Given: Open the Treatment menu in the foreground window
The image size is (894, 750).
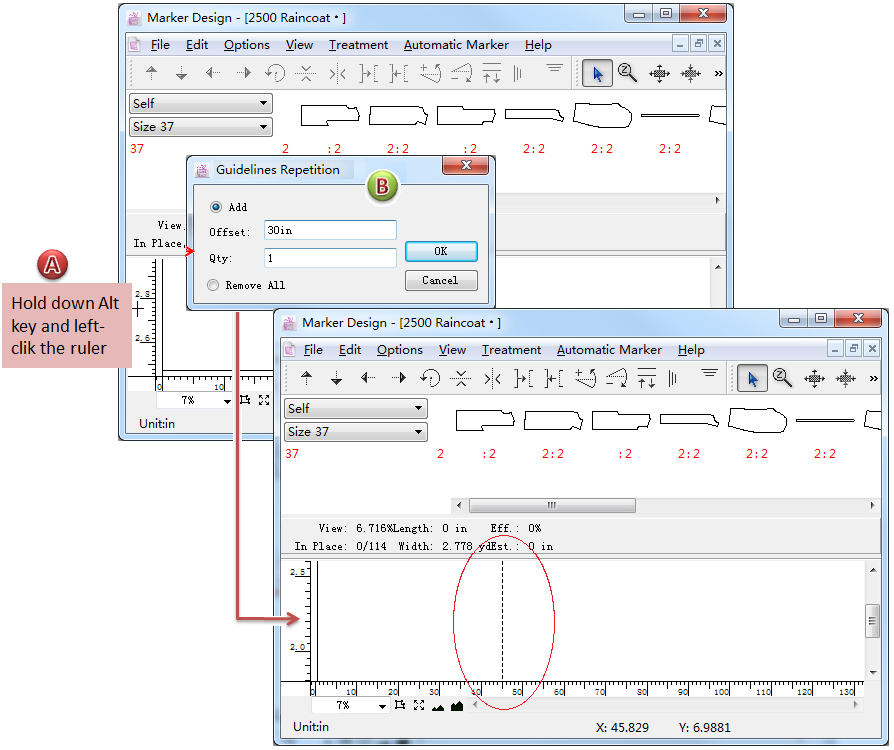Looking at the screenshot, I should point(511,350).
